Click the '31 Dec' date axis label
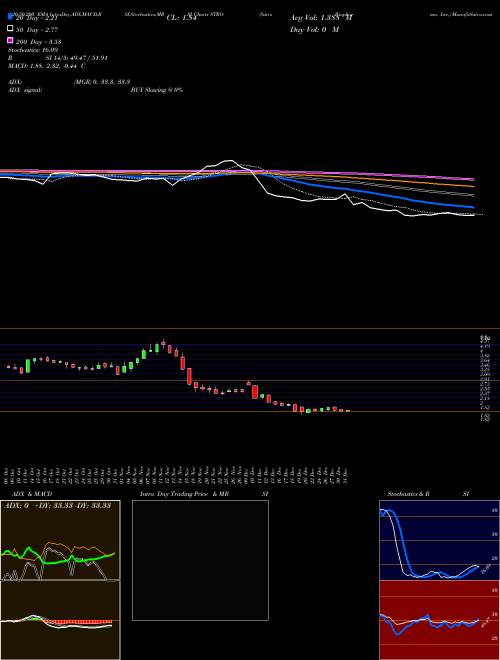 pyautogui.click(x=346, y=476)
